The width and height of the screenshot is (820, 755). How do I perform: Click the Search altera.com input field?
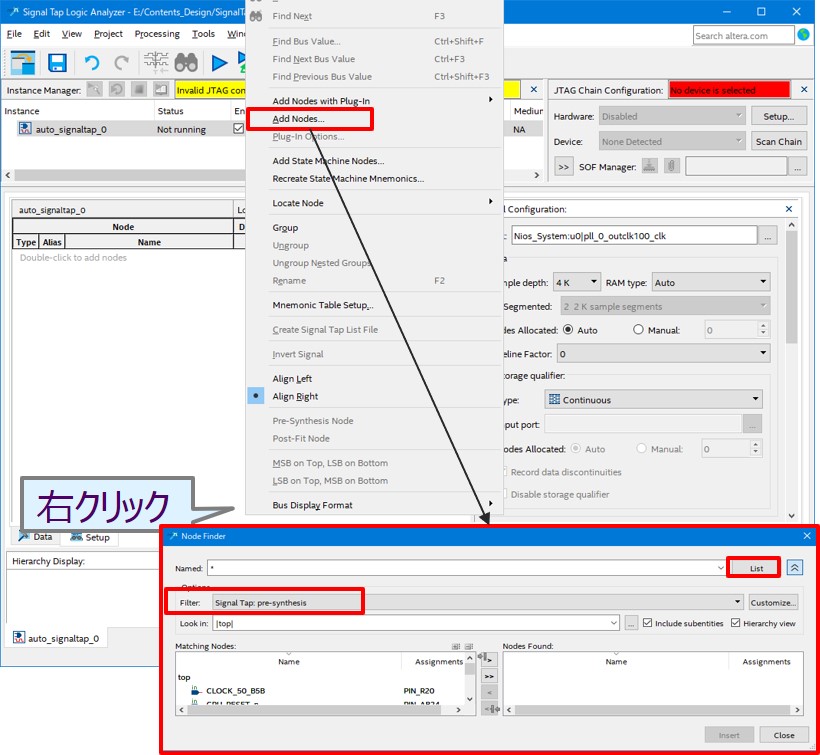(743, 36)
